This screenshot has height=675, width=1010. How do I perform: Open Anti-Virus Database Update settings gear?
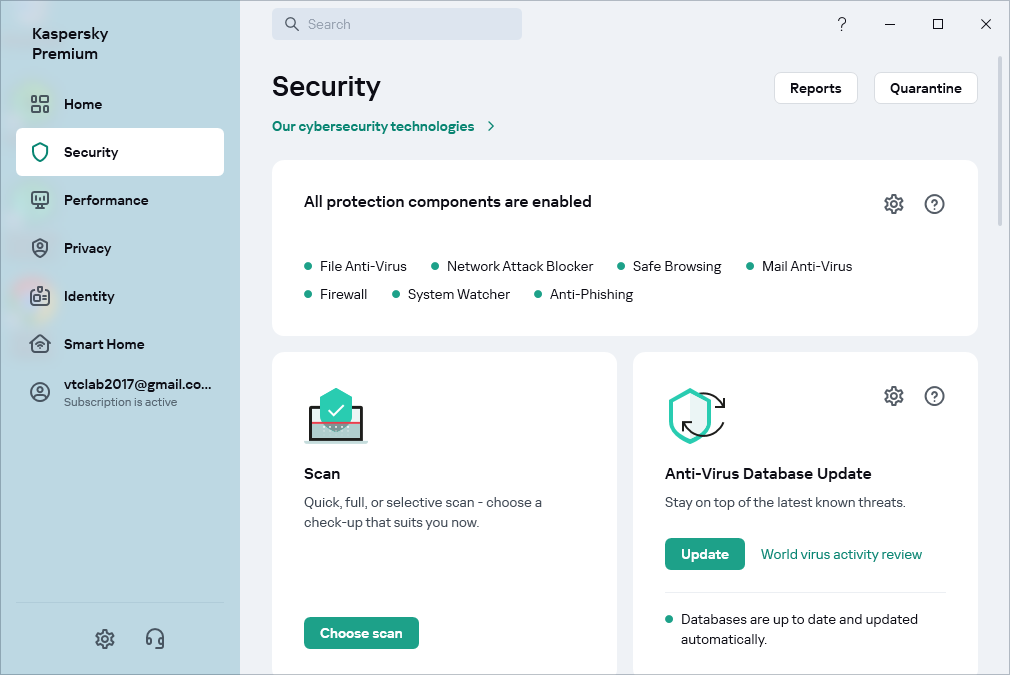893,396
